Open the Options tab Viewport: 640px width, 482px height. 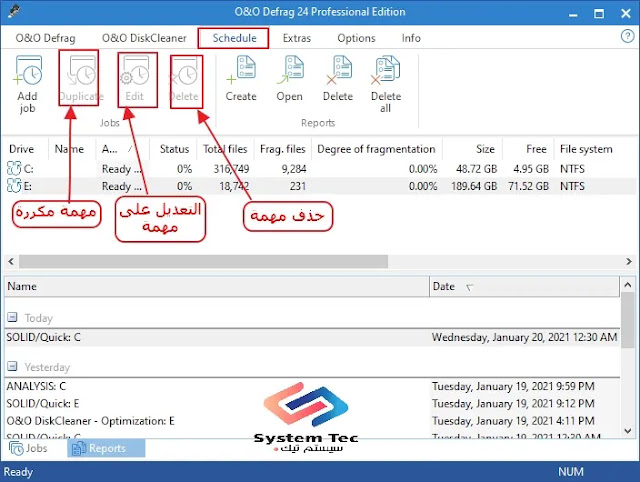[x=356, y=38]
